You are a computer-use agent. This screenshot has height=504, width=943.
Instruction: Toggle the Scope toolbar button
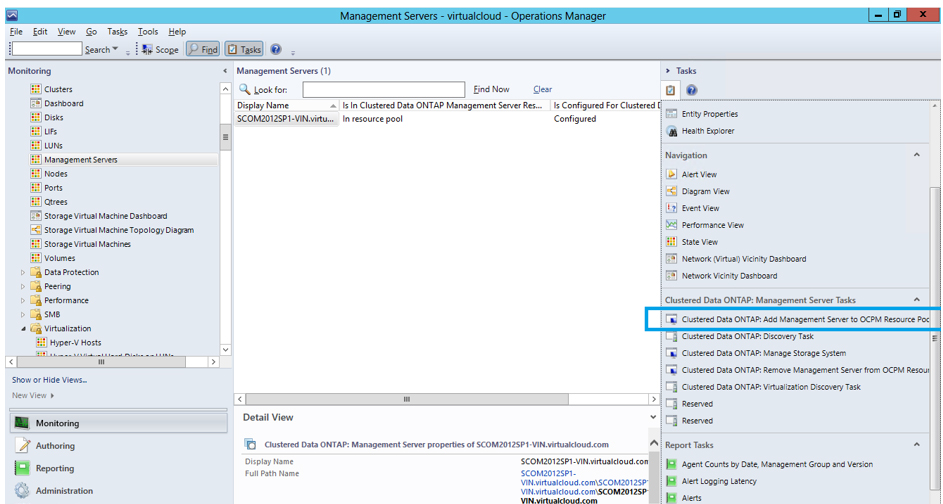[160, 49]
